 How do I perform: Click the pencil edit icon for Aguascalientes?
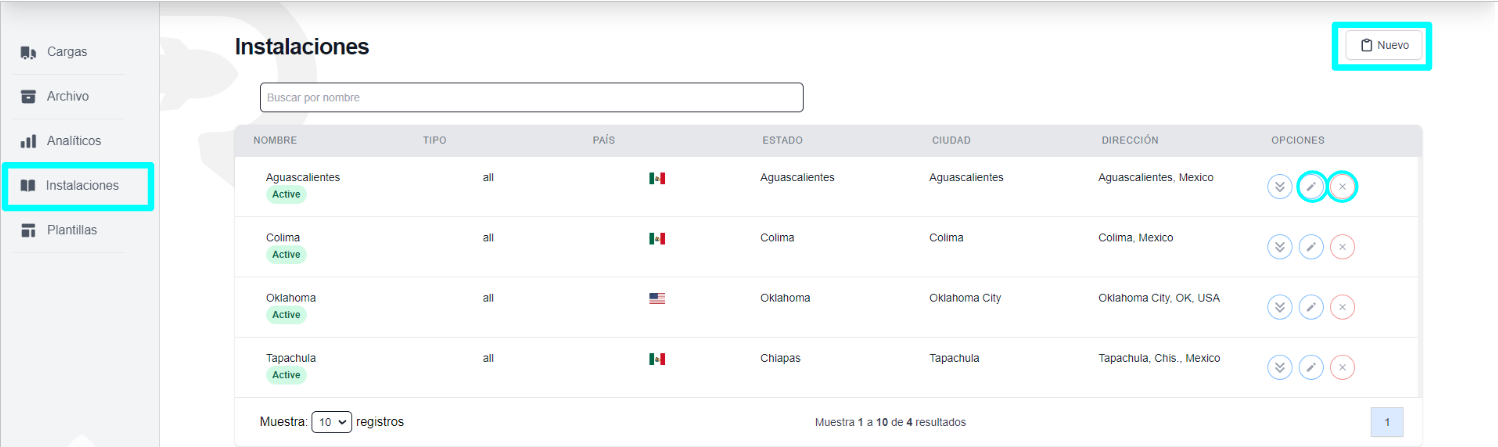pos(1311,187)
